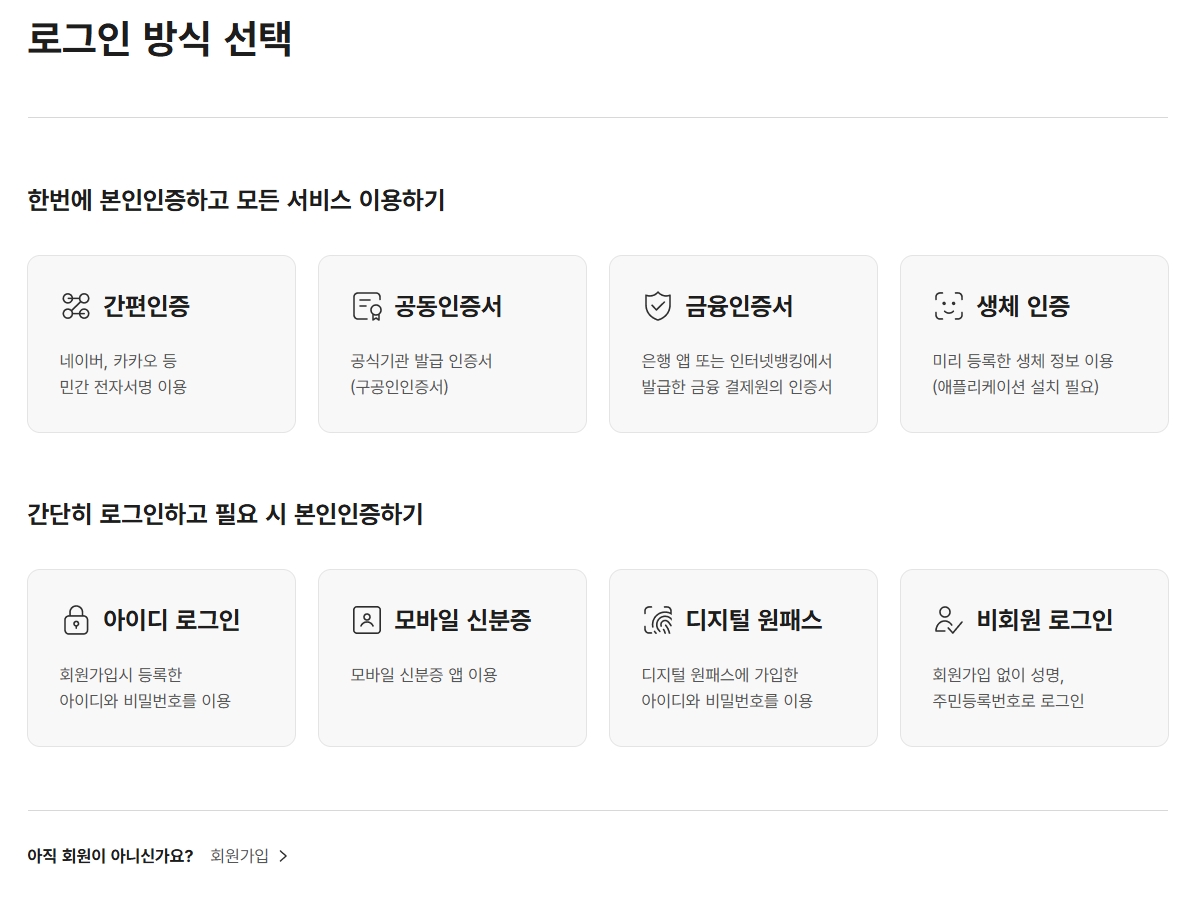Click the 모바일 신분증 ID card icon

(364, 619)
